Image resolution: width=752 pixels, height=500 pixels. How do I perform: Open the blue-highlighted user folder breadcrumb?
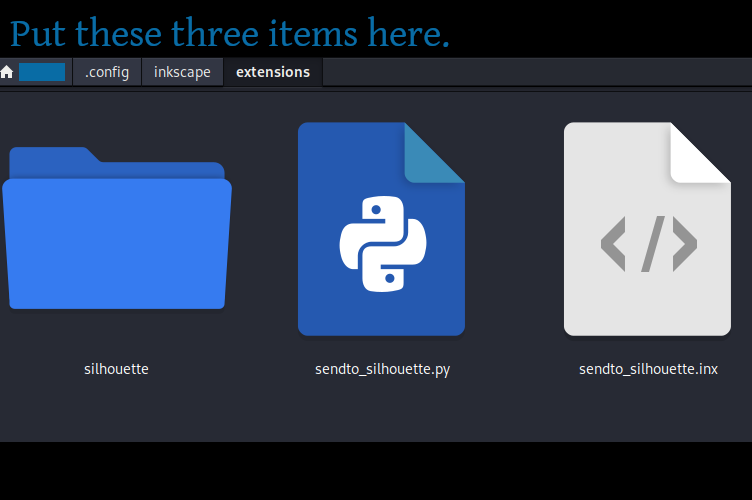[x=42, y=72]
